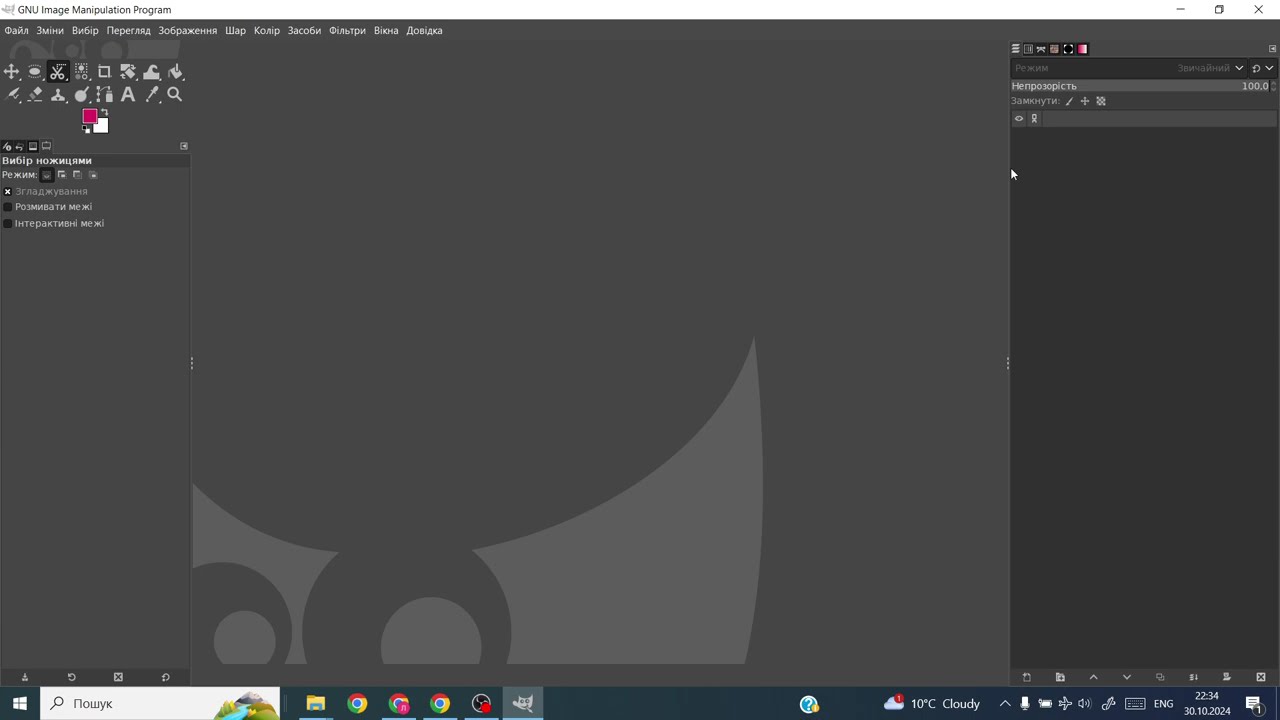1280x720 pixels.
Task: Select the Ellipse Select tool
Action: click(x=35, y=72)
